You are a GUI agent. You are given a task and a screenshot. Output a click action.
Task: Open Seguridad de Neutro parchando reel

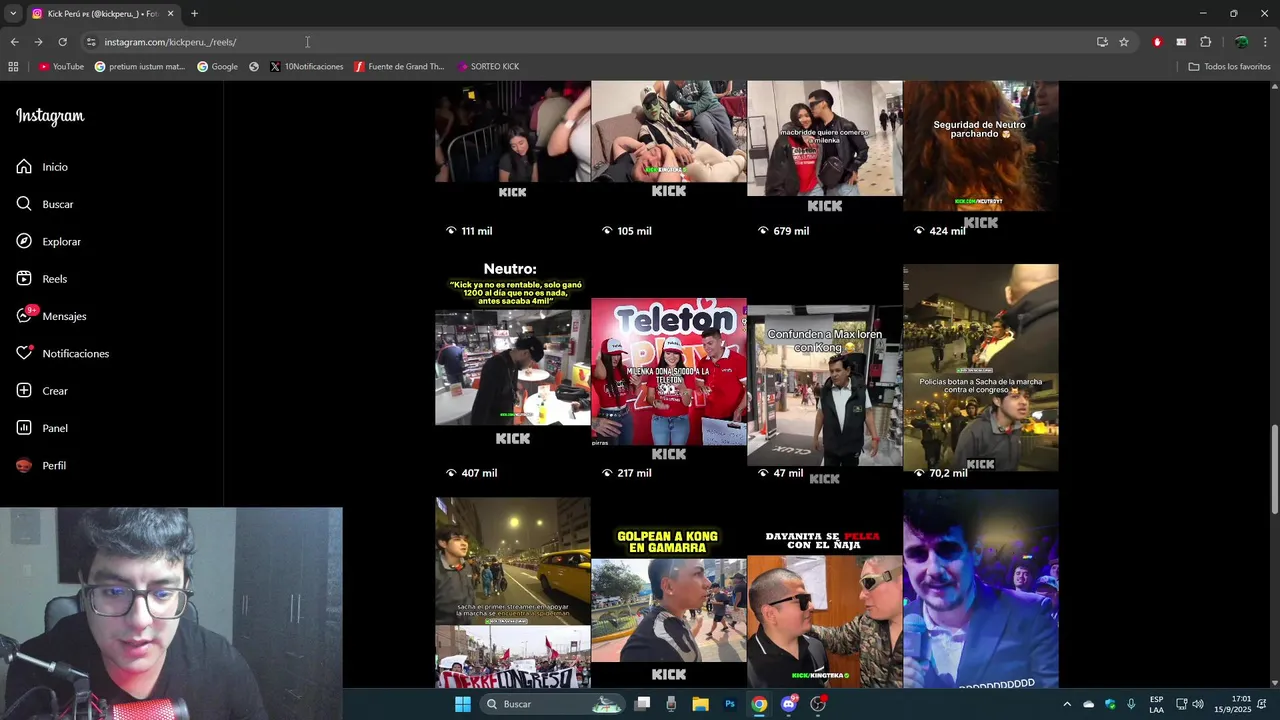point(980,160)
